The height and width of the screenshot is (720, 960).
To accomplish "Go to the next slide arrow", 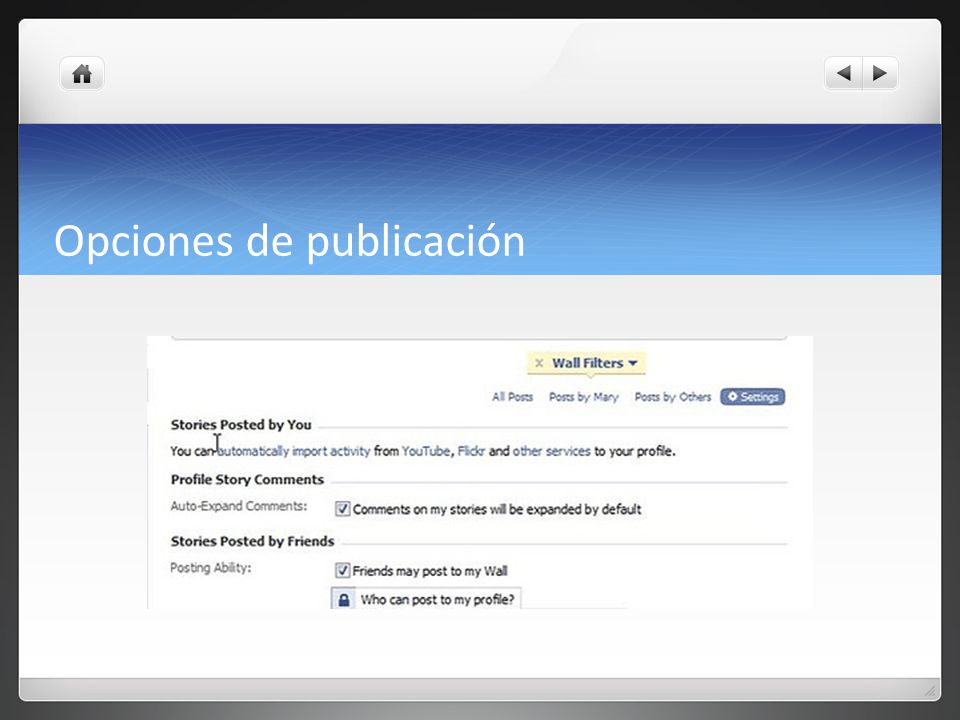I will (880, 73).
